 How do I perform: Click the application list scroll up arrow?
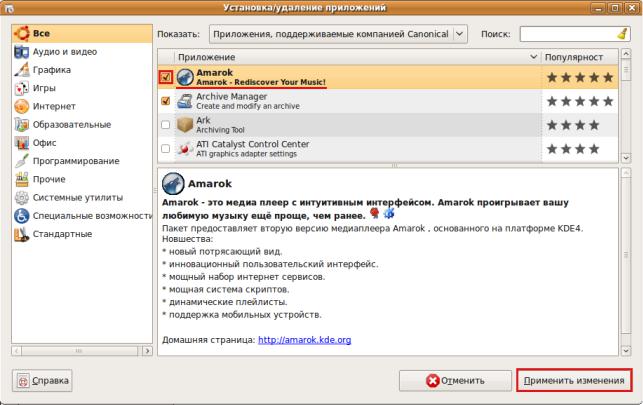(626, 54)
